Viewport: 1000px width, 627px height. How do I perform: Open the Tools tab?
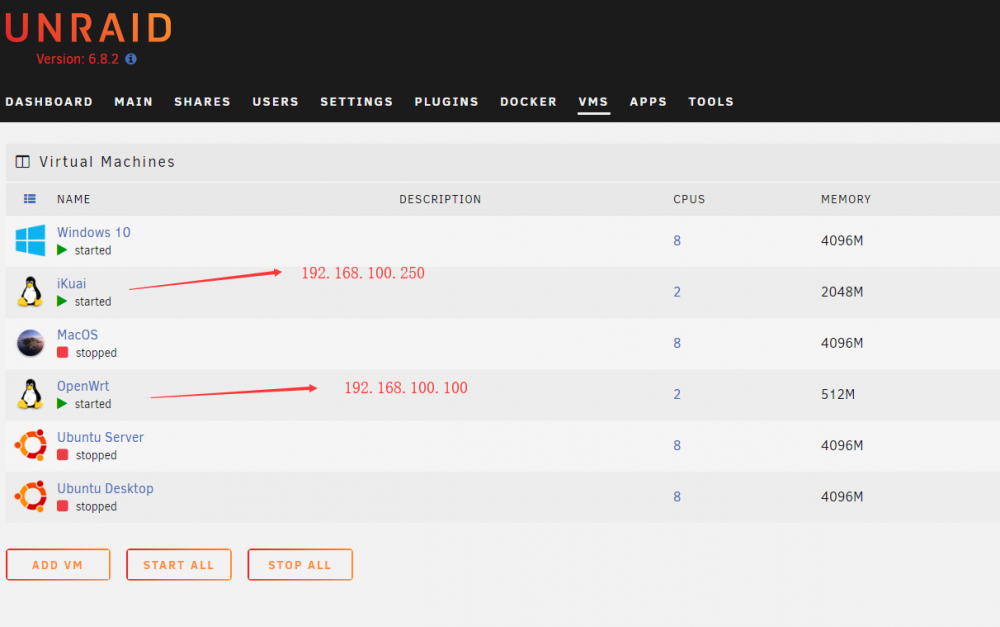click(710, 101)
